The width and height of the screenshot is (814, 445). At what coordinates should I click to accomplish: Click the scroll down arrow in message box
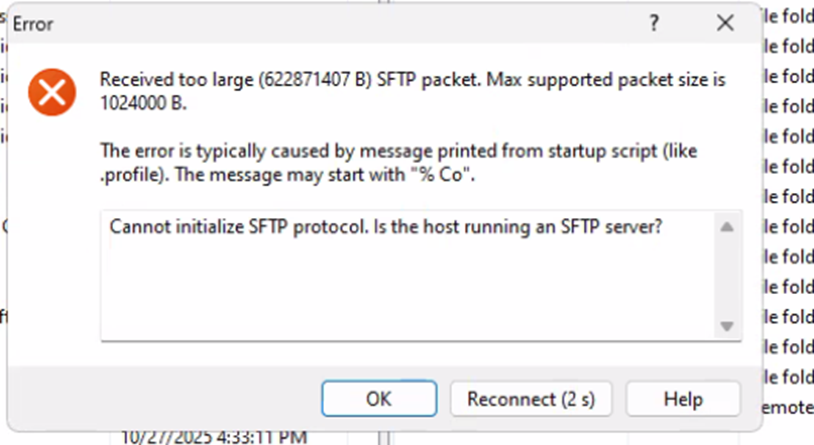tap(727, 325)
